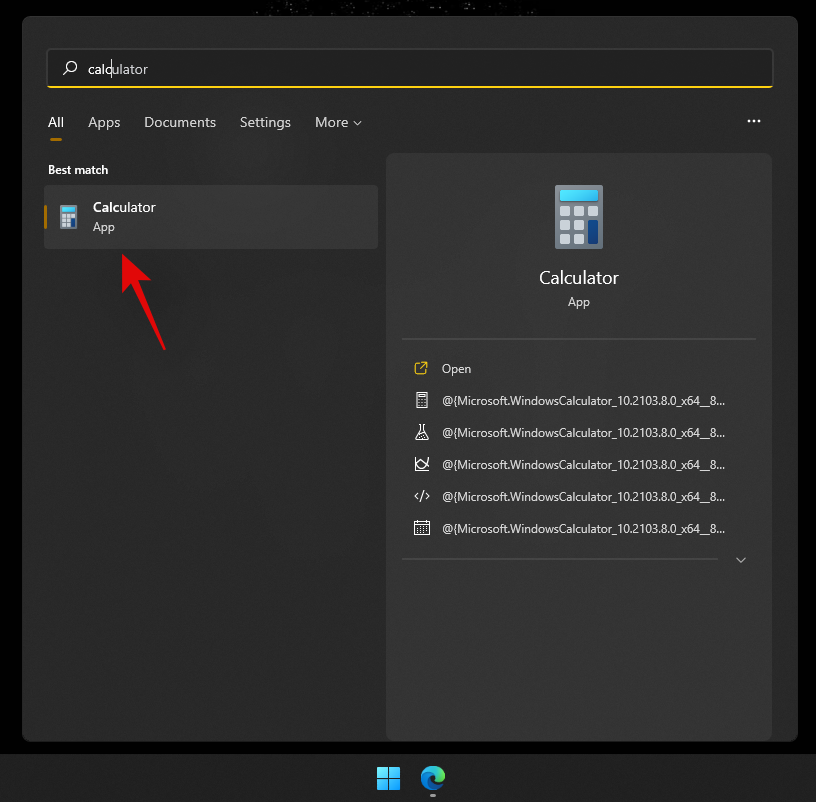Switch to the Settings filter tab
The height and width of the screenshot is (802, 816).
(x=265, y=122)
